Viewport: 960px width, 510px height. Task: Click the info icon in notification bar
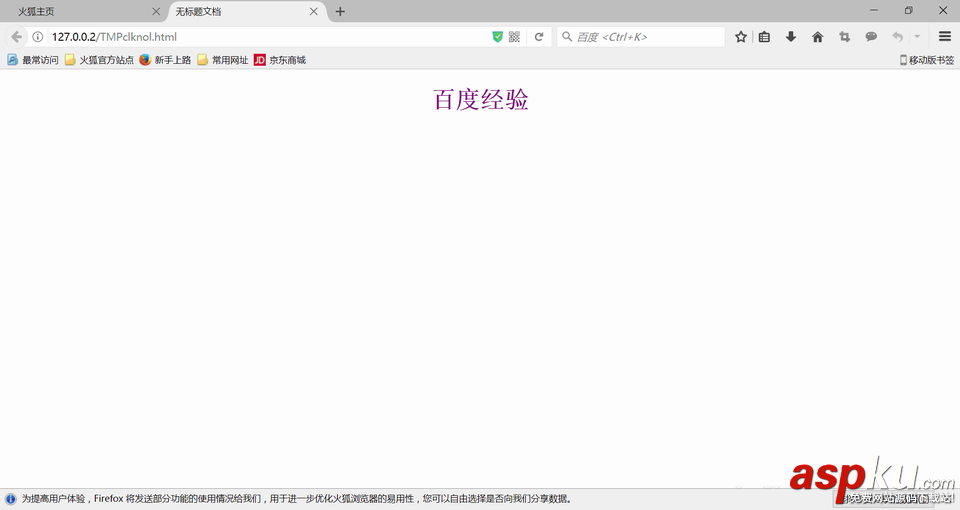pos(10,499)
